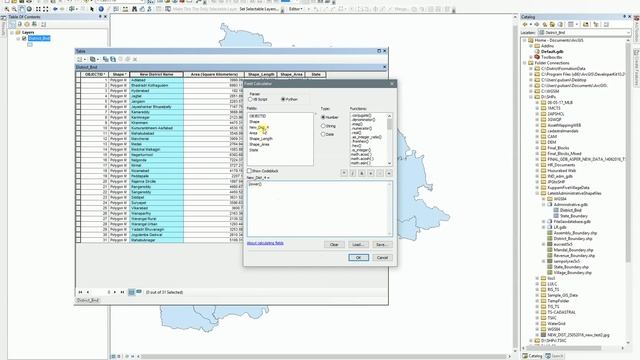This screenshot has width=640, height=360.
Task: Click List By Drawing Order icon in TOC
Action: [12, 24]
